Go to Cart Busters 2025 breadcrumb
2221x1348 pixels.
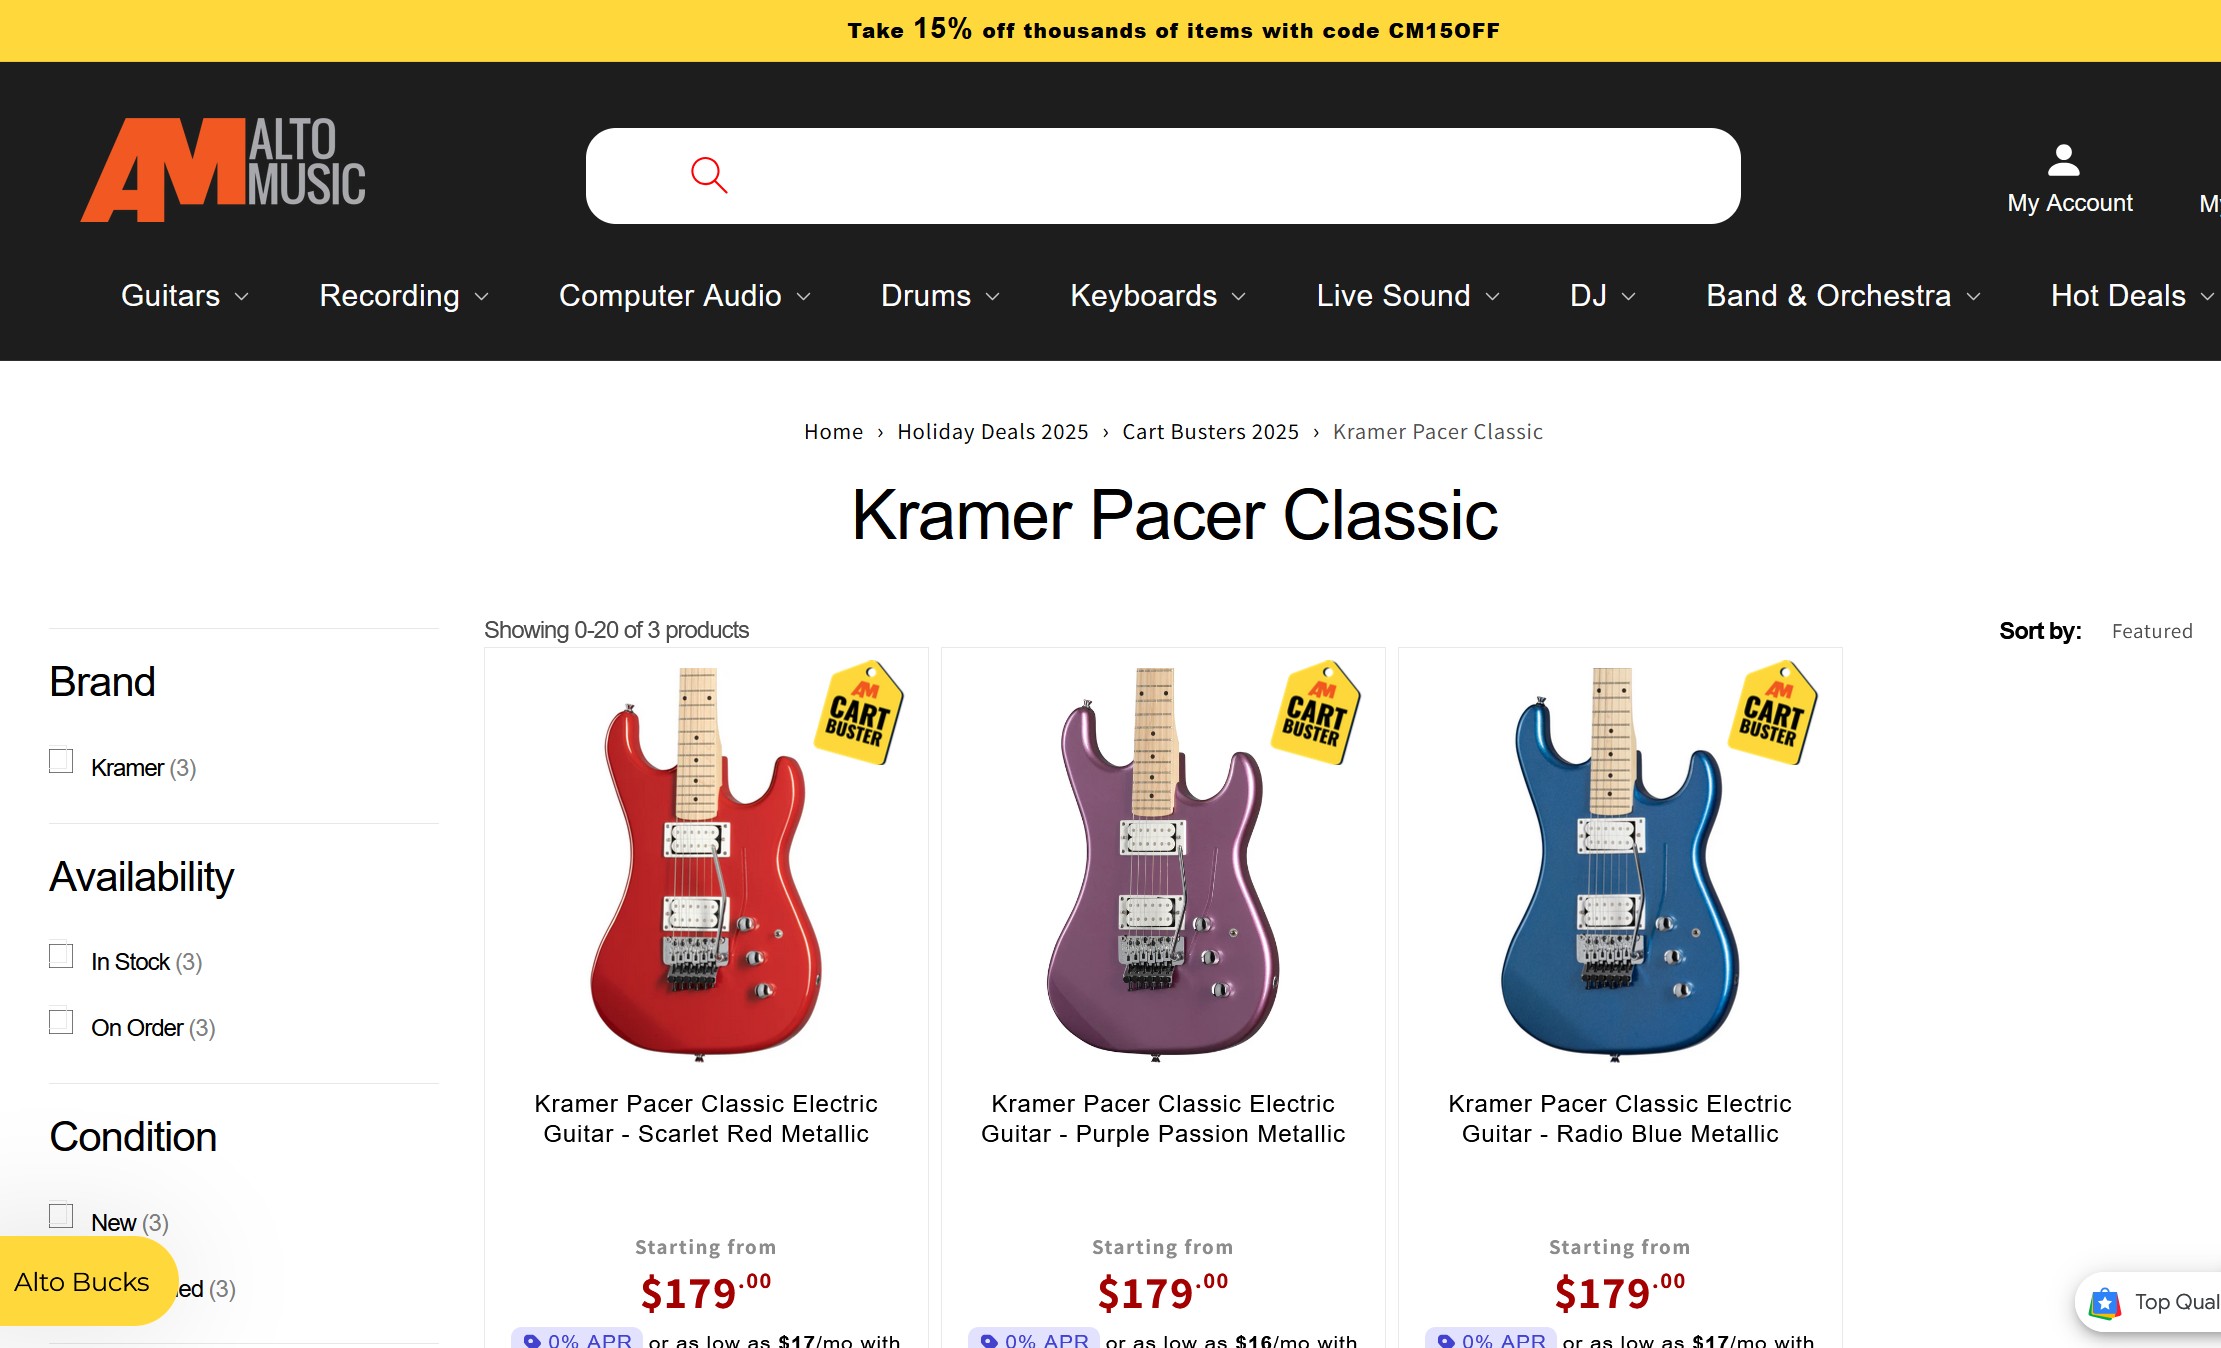pos(1210,432)
